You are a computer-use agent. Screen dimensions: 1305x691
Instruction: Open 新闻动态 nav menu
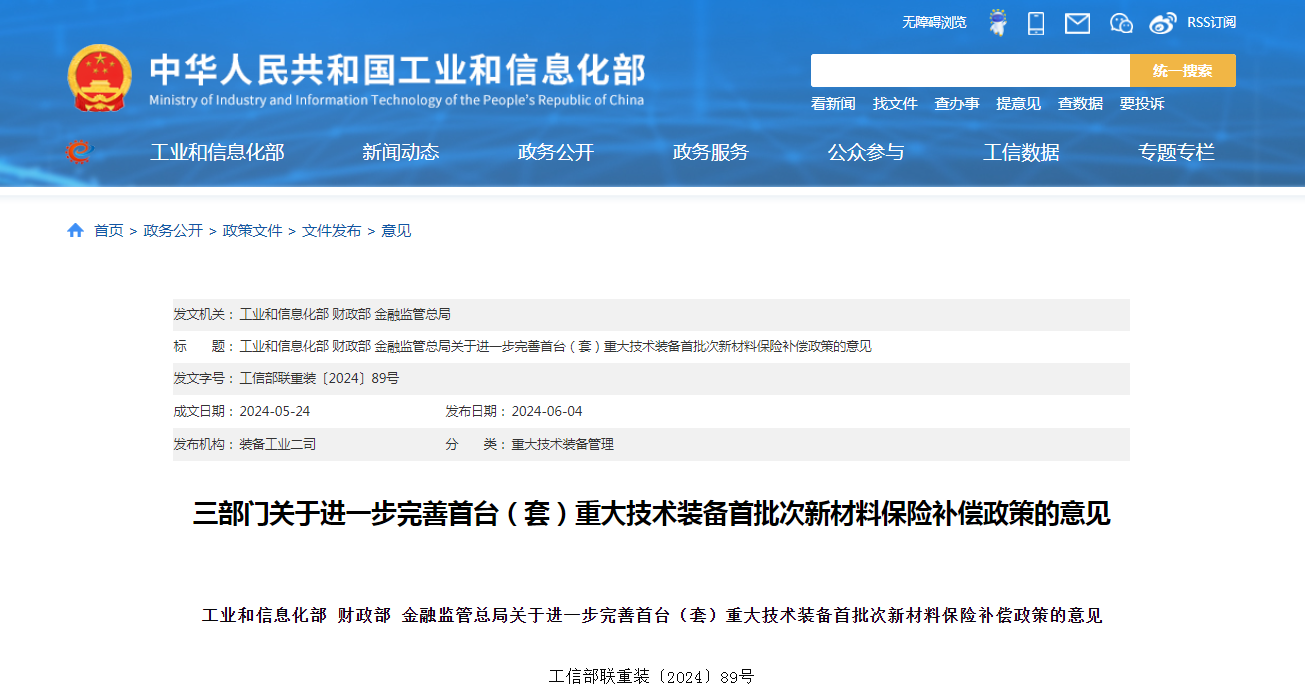[x=401, y=153]
